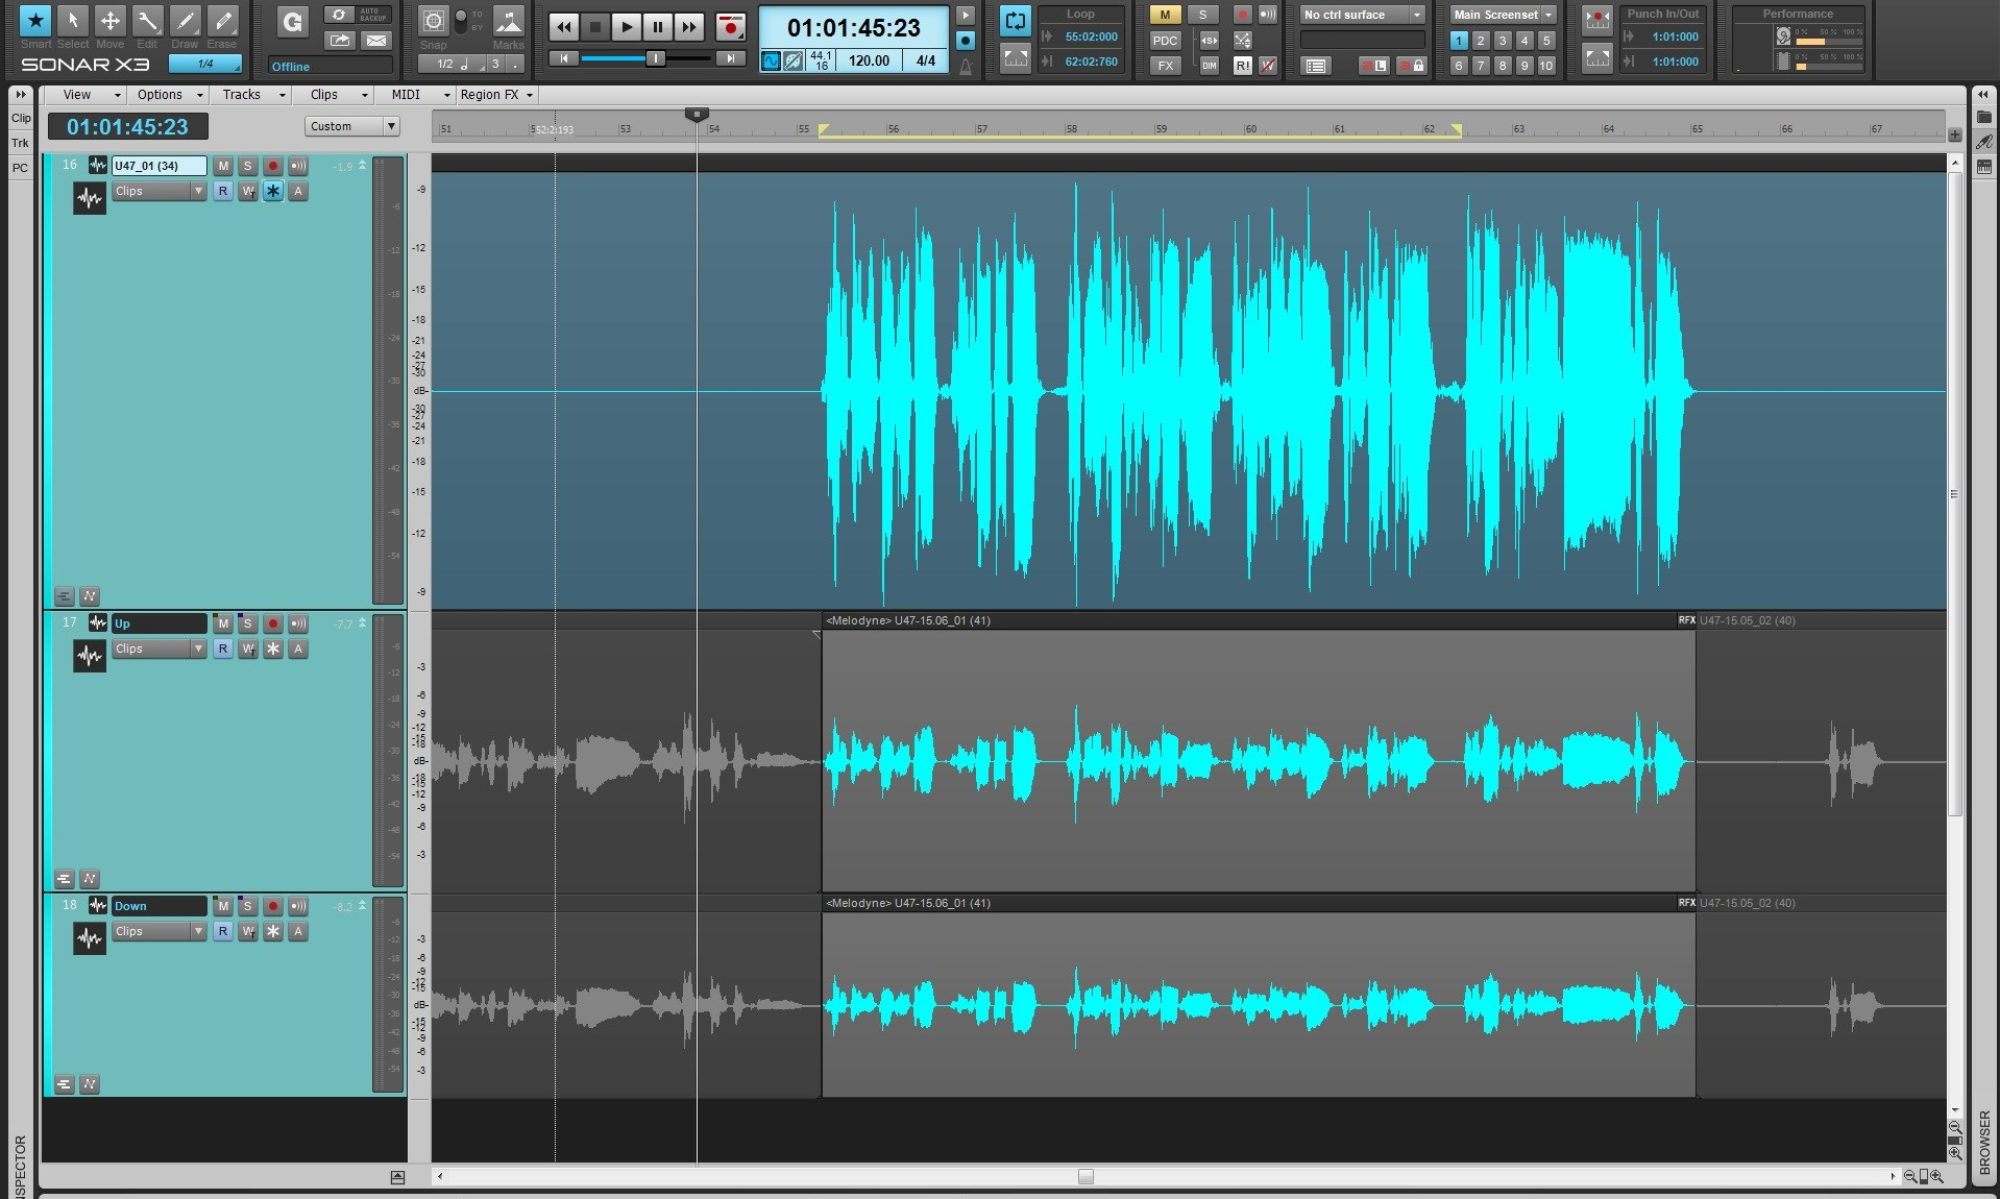Viewport: 2000px width, 1199px height.
Task: Open Clips edit filter dropdown on Up track
Action: click(159, 649)
